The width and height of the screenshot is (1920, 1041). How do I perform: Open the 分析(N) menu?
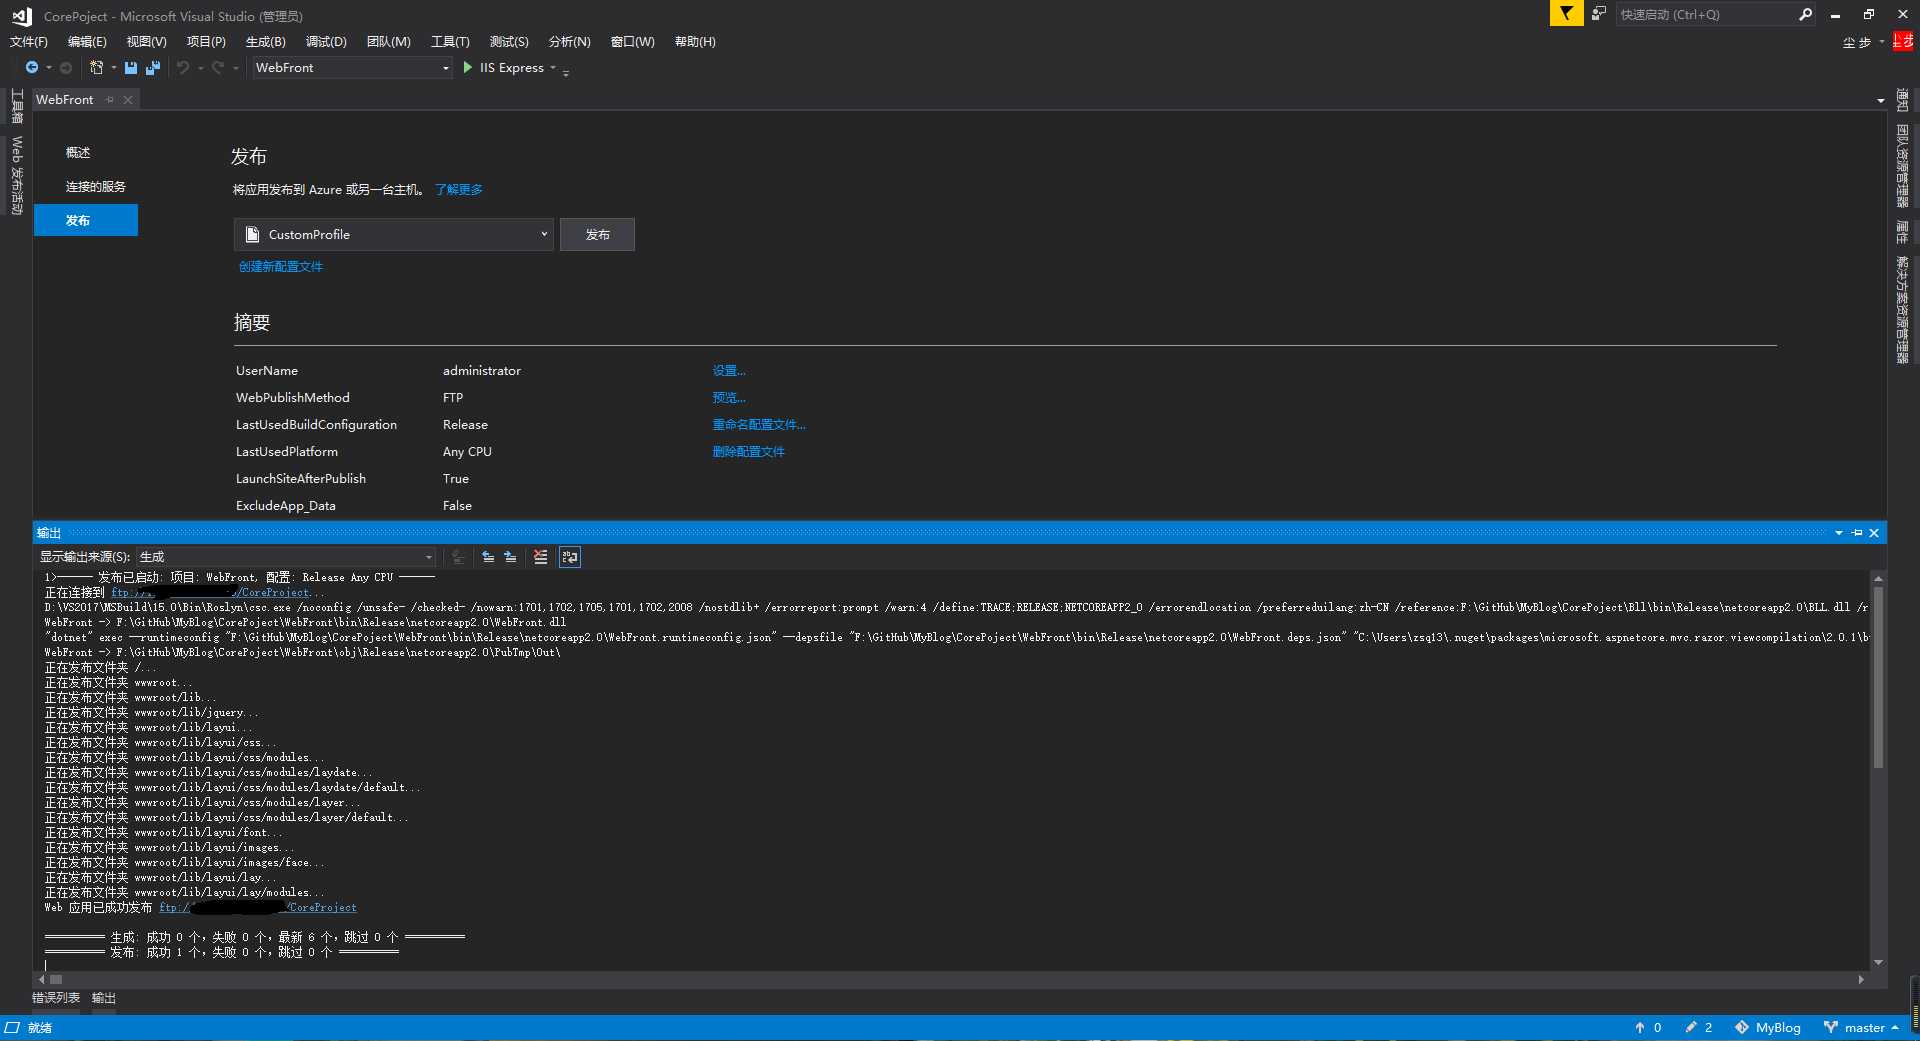[x=570, y=42]
